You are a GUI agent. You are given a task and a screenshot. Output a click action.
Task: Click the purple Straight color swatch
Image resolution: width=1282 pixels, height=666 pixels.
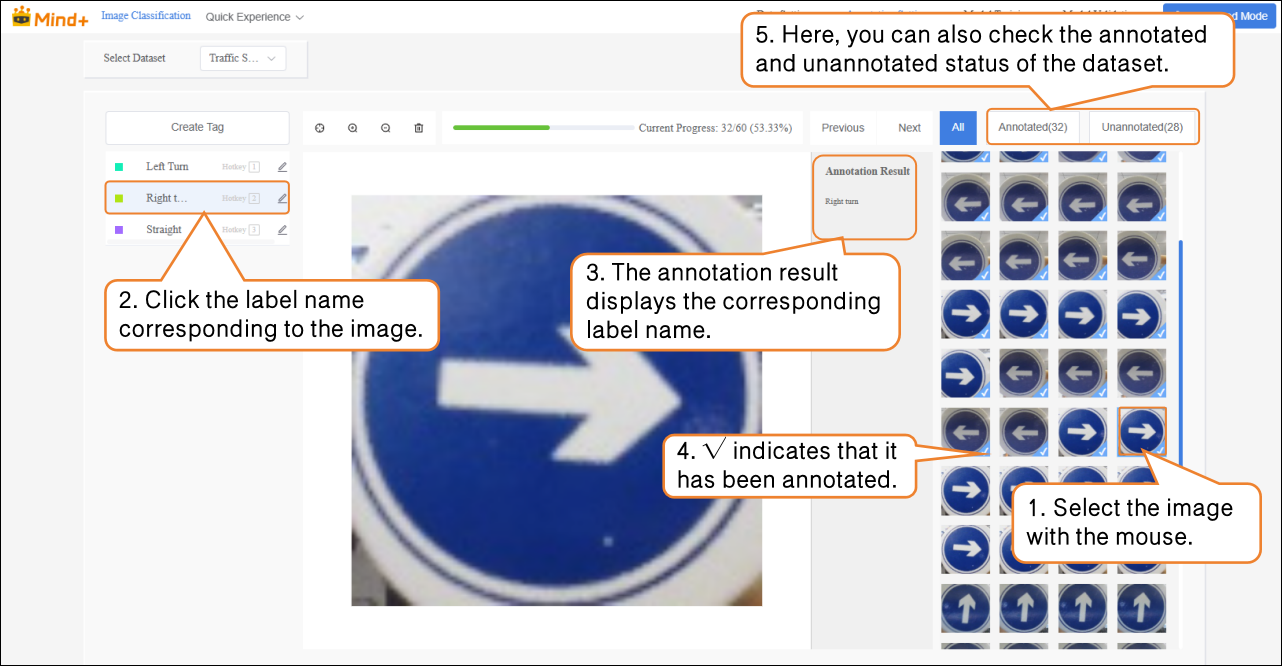[119, 230]
